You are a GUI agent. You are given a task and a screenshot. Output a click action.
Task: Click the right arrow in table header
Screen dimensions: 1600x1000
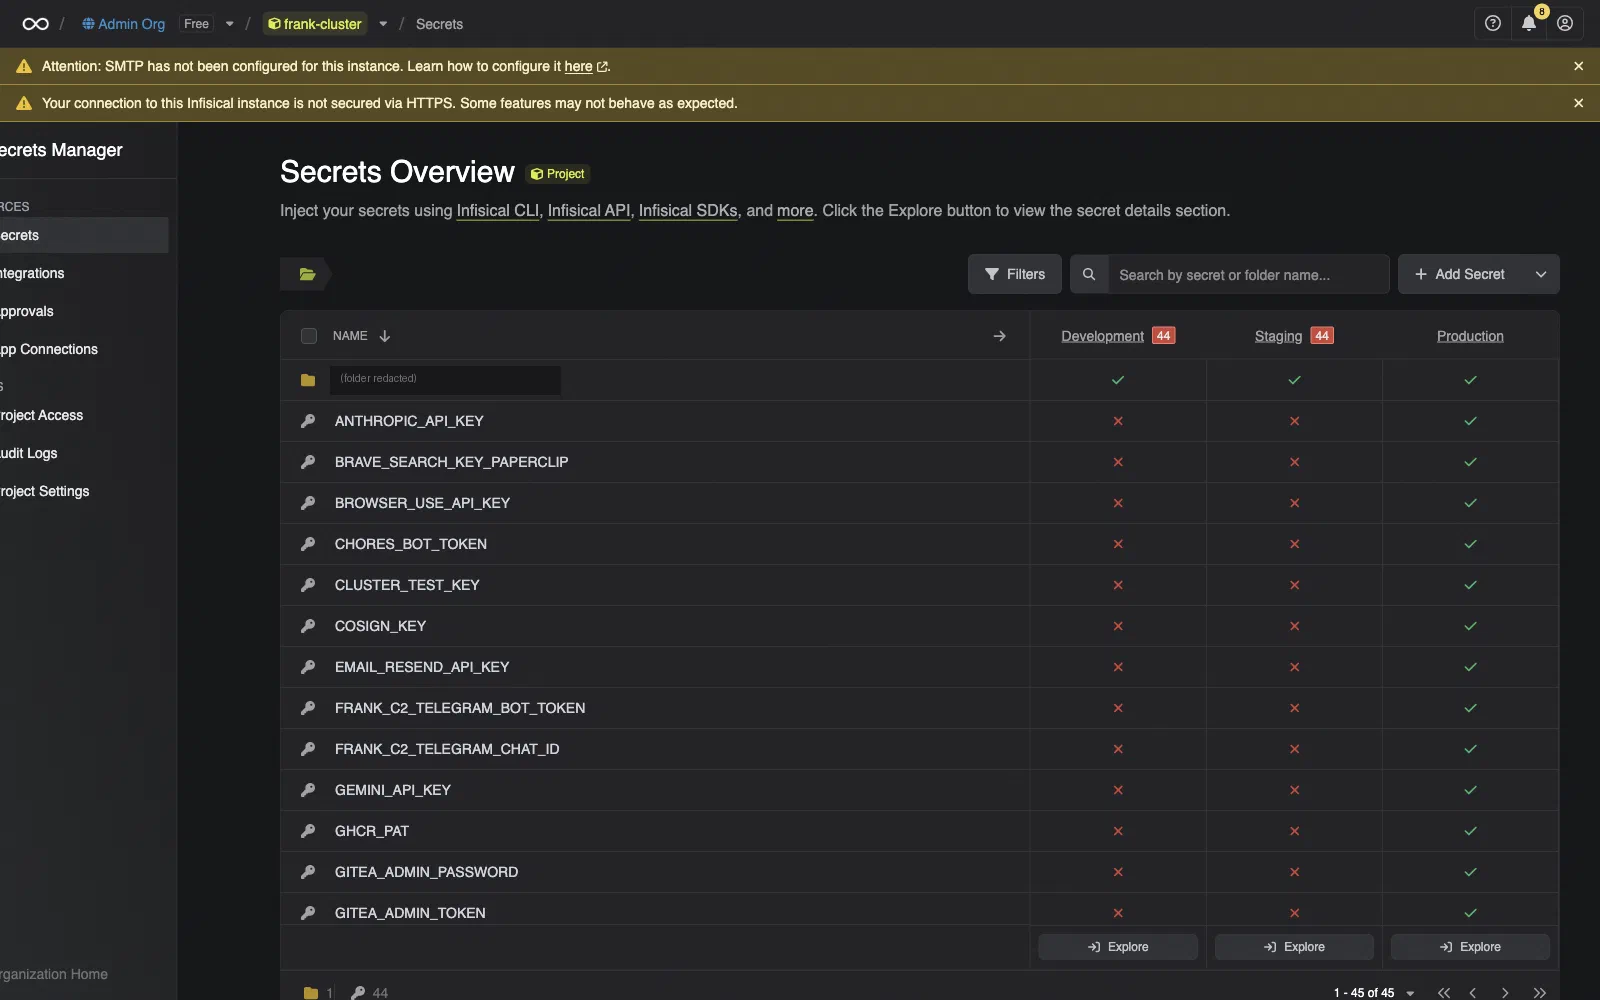tap(999, 336)
